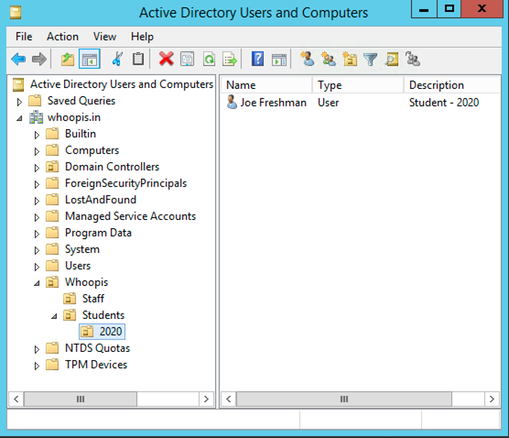Click Add to group toolbar icon
The width and height of the screenshot is (509, 438).
tap(412, 59)
